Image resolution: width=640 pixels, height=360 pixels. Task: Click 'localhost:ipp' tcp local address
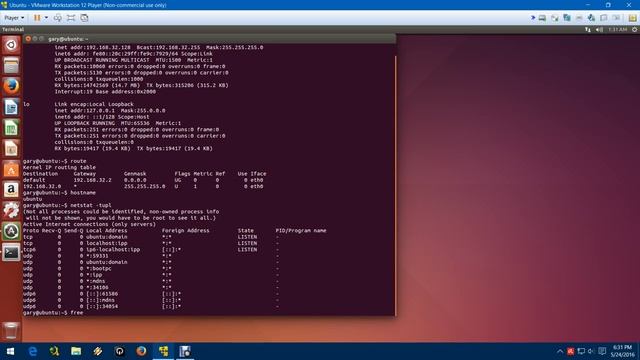click(107, 243)
